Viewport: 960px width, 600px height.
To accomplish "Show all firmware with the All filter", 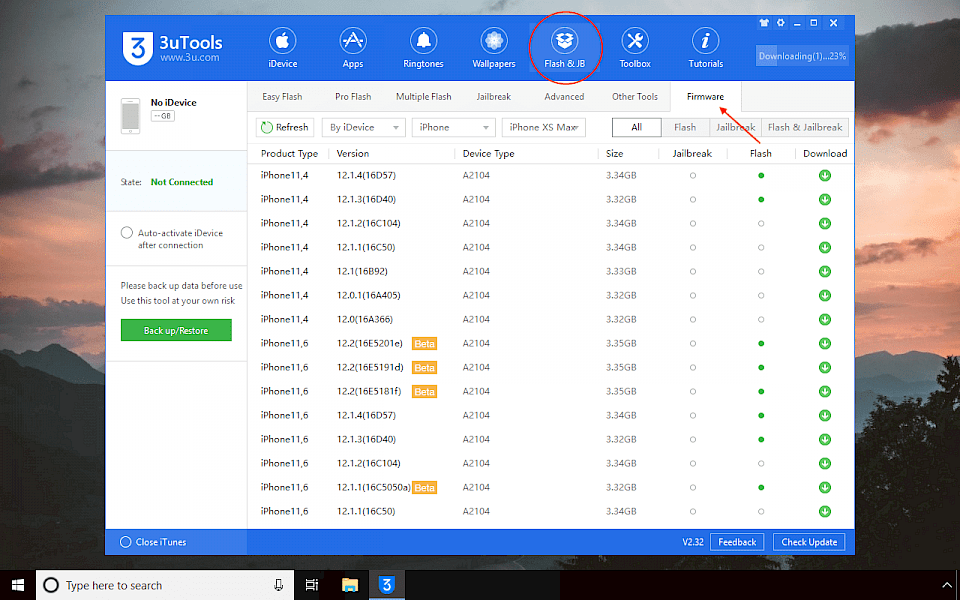I will (637, 127).
